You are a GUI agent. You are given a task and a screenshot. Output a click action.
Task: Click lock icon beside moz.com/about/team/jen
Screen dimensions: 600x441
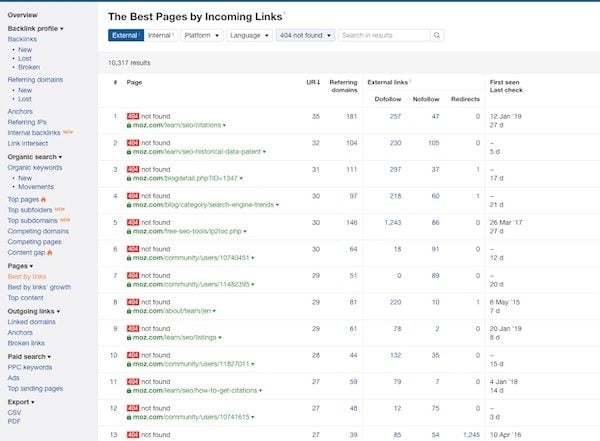130,309
